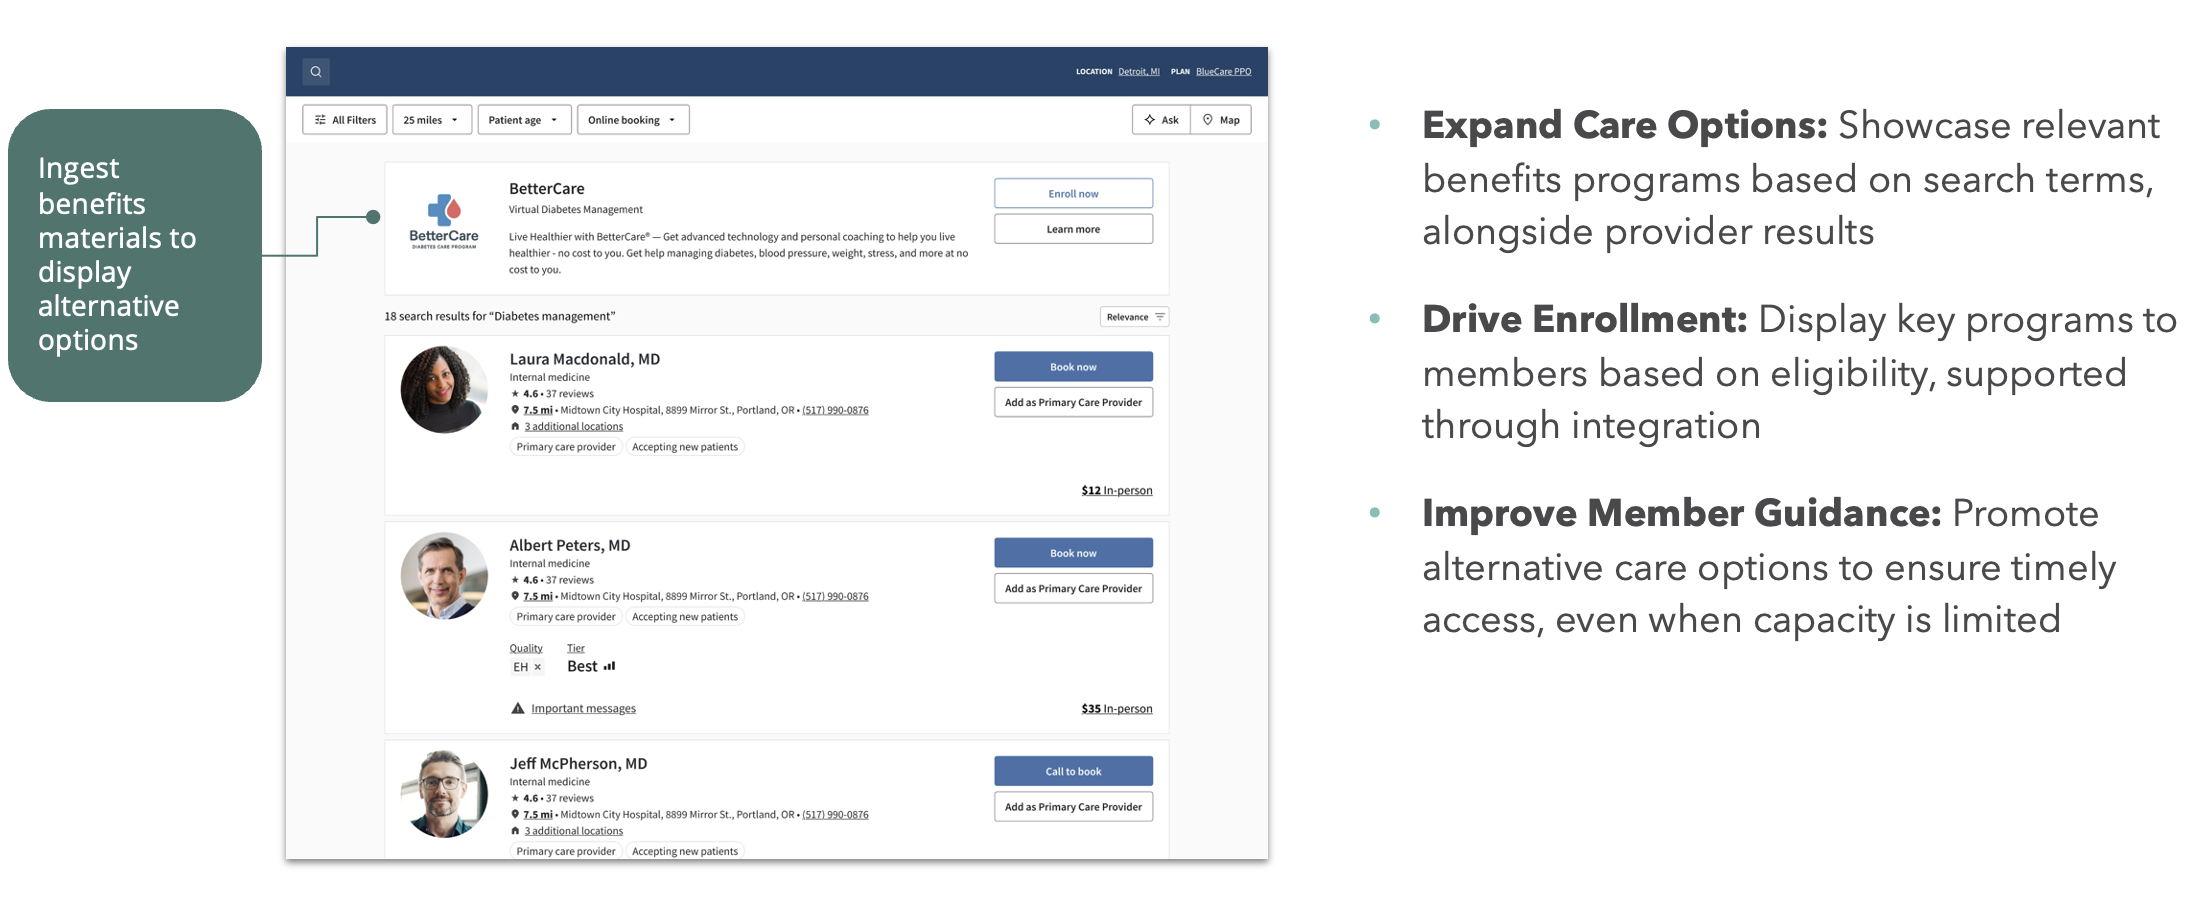Viewport: 2196px width, 910px height.
Task: Change sort order via Relevance dropdown
Action: pyautogui.click(x=1134, y=317)
